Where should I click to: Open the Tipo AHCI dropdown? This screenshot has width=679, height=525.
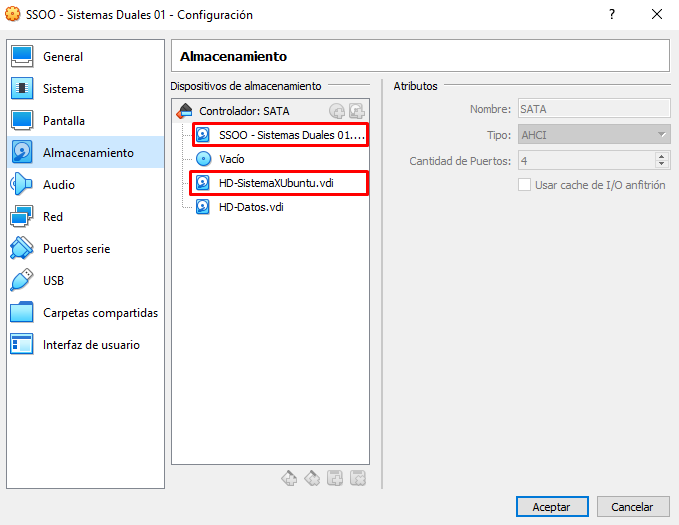click(593, 135)
